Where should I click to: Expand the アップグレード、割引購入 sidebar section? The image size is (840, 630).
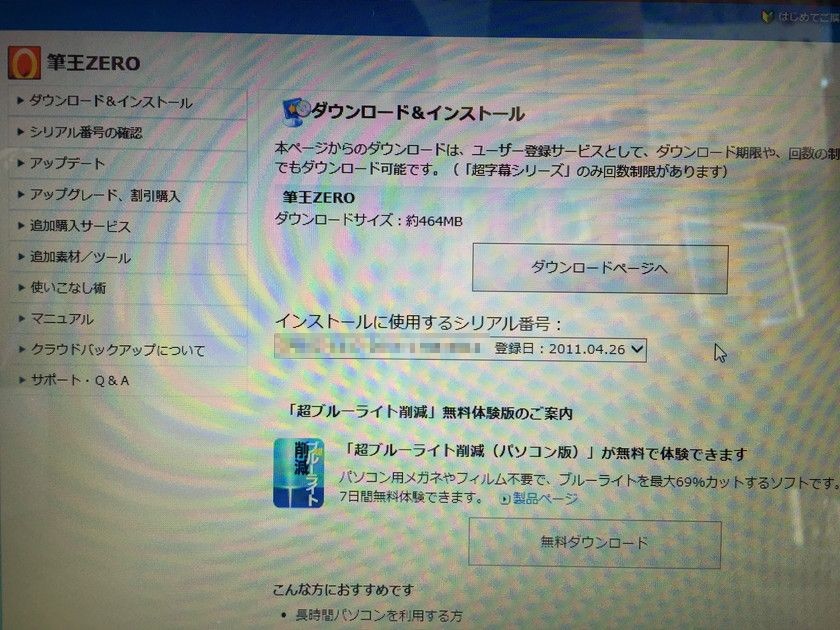(105, 194)
